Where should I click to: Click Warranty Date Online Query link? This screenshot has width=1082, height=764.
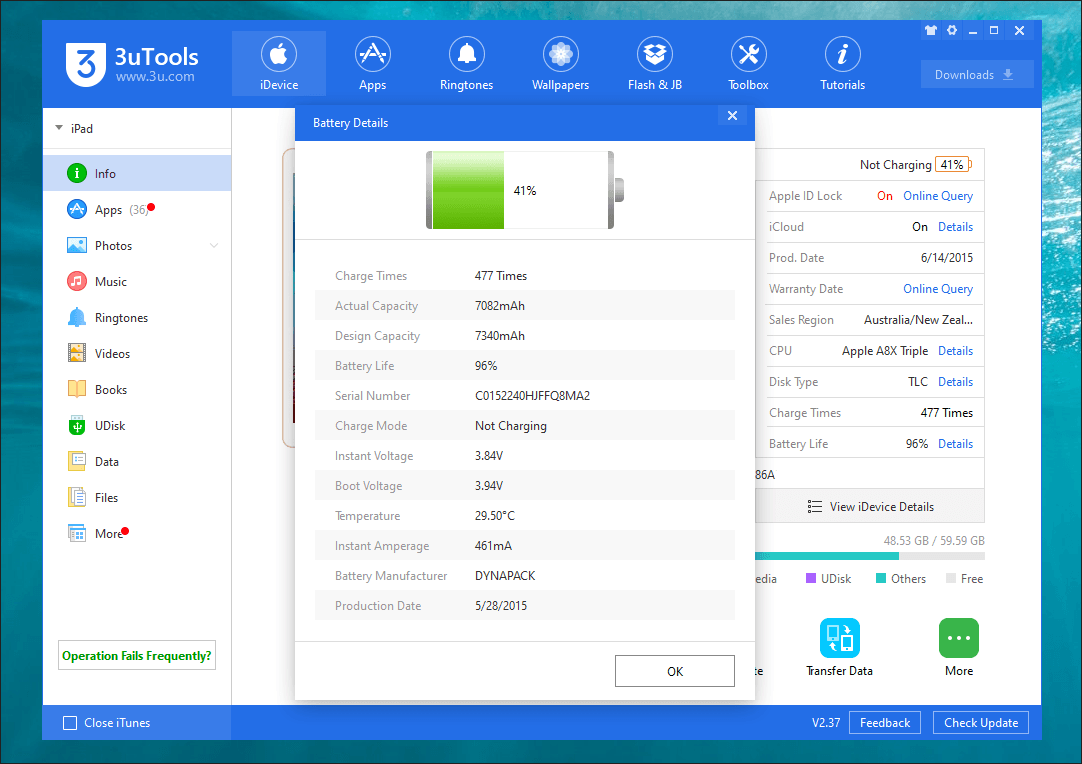938,288
